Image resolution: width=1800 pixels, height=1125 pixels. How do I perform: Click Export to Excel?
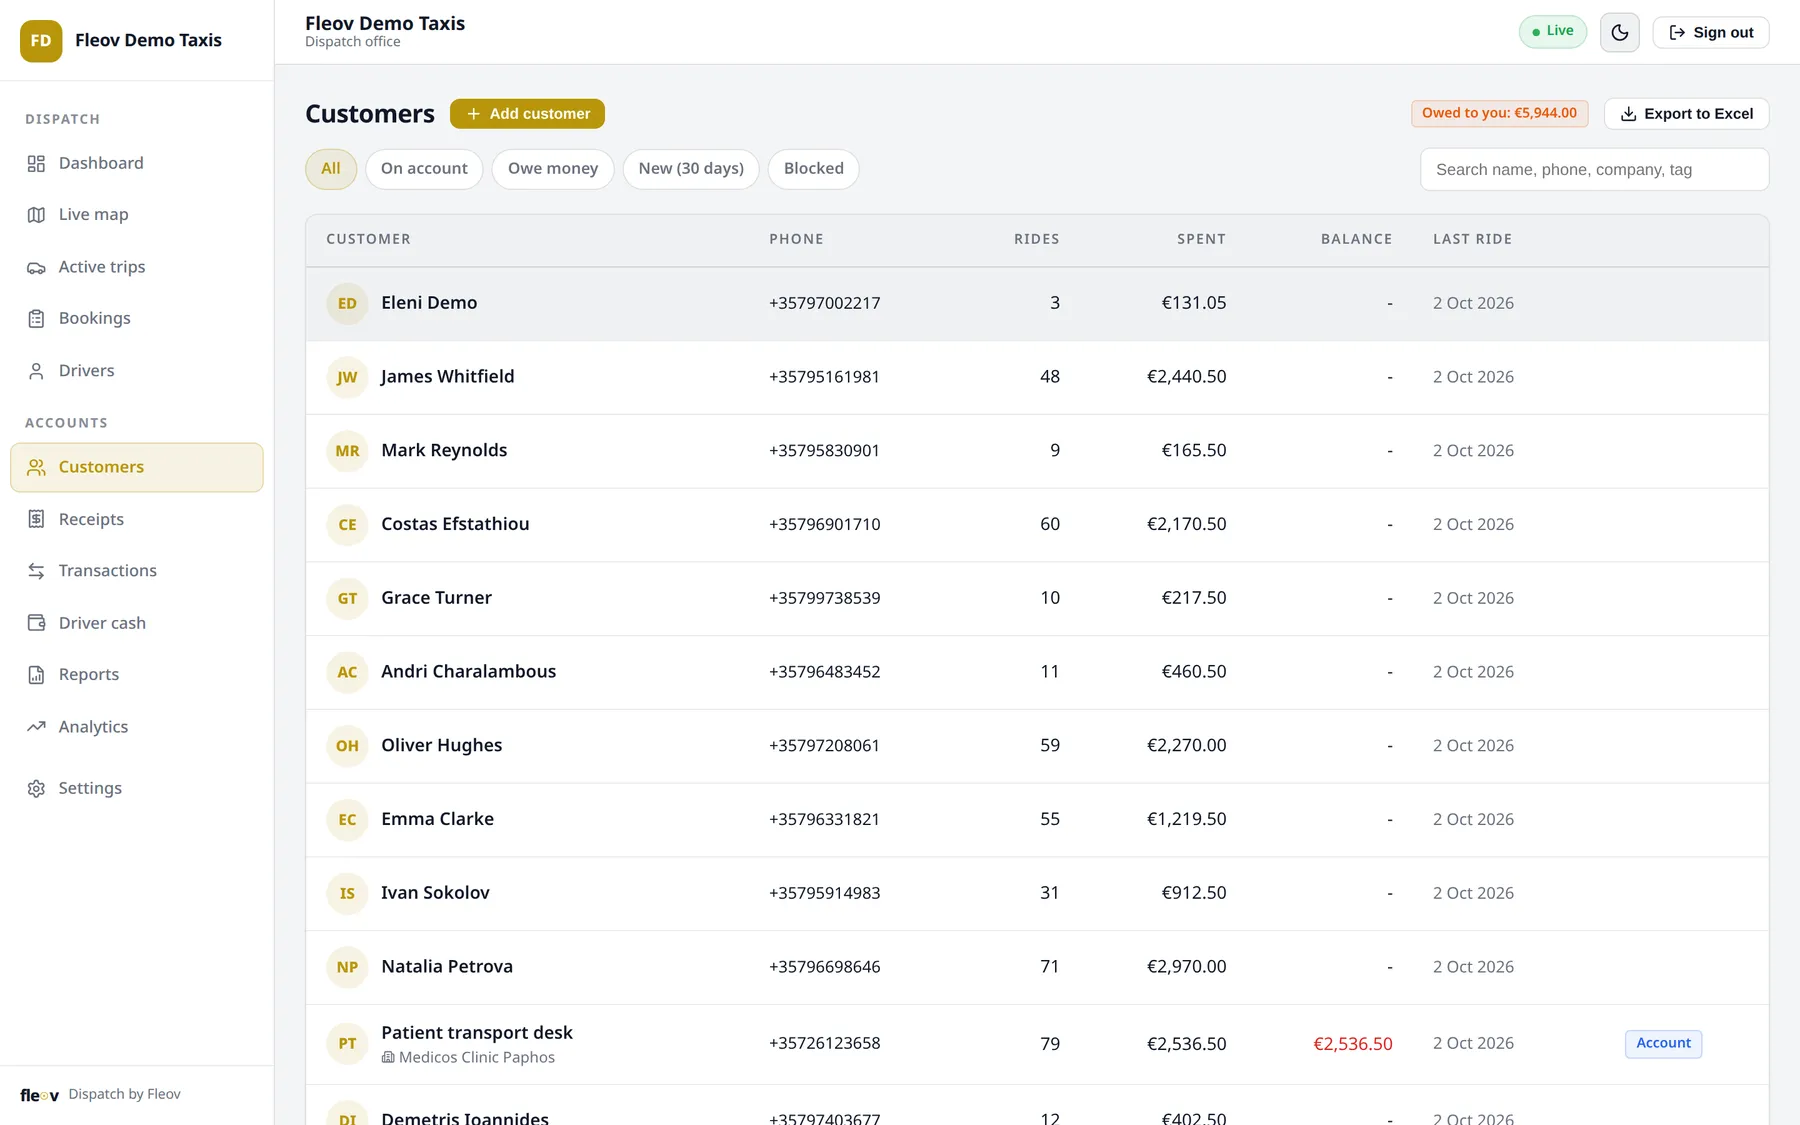click(1686, 114)
